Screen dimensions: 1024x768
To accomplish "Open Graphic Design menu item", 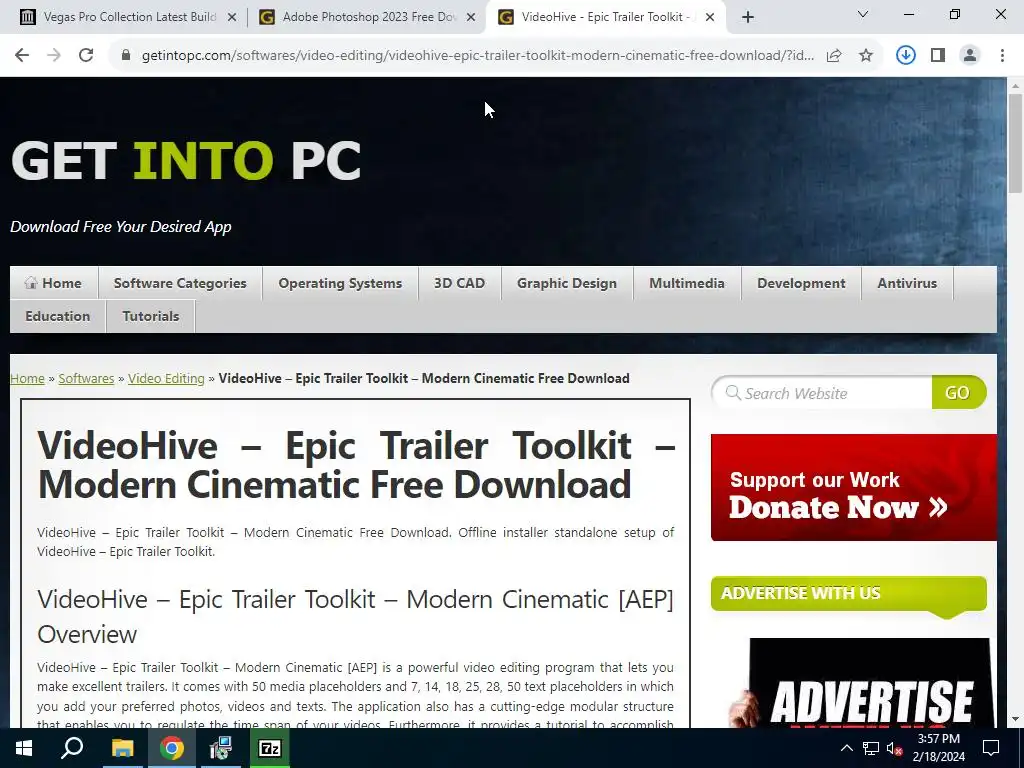I will click(567, 283).
